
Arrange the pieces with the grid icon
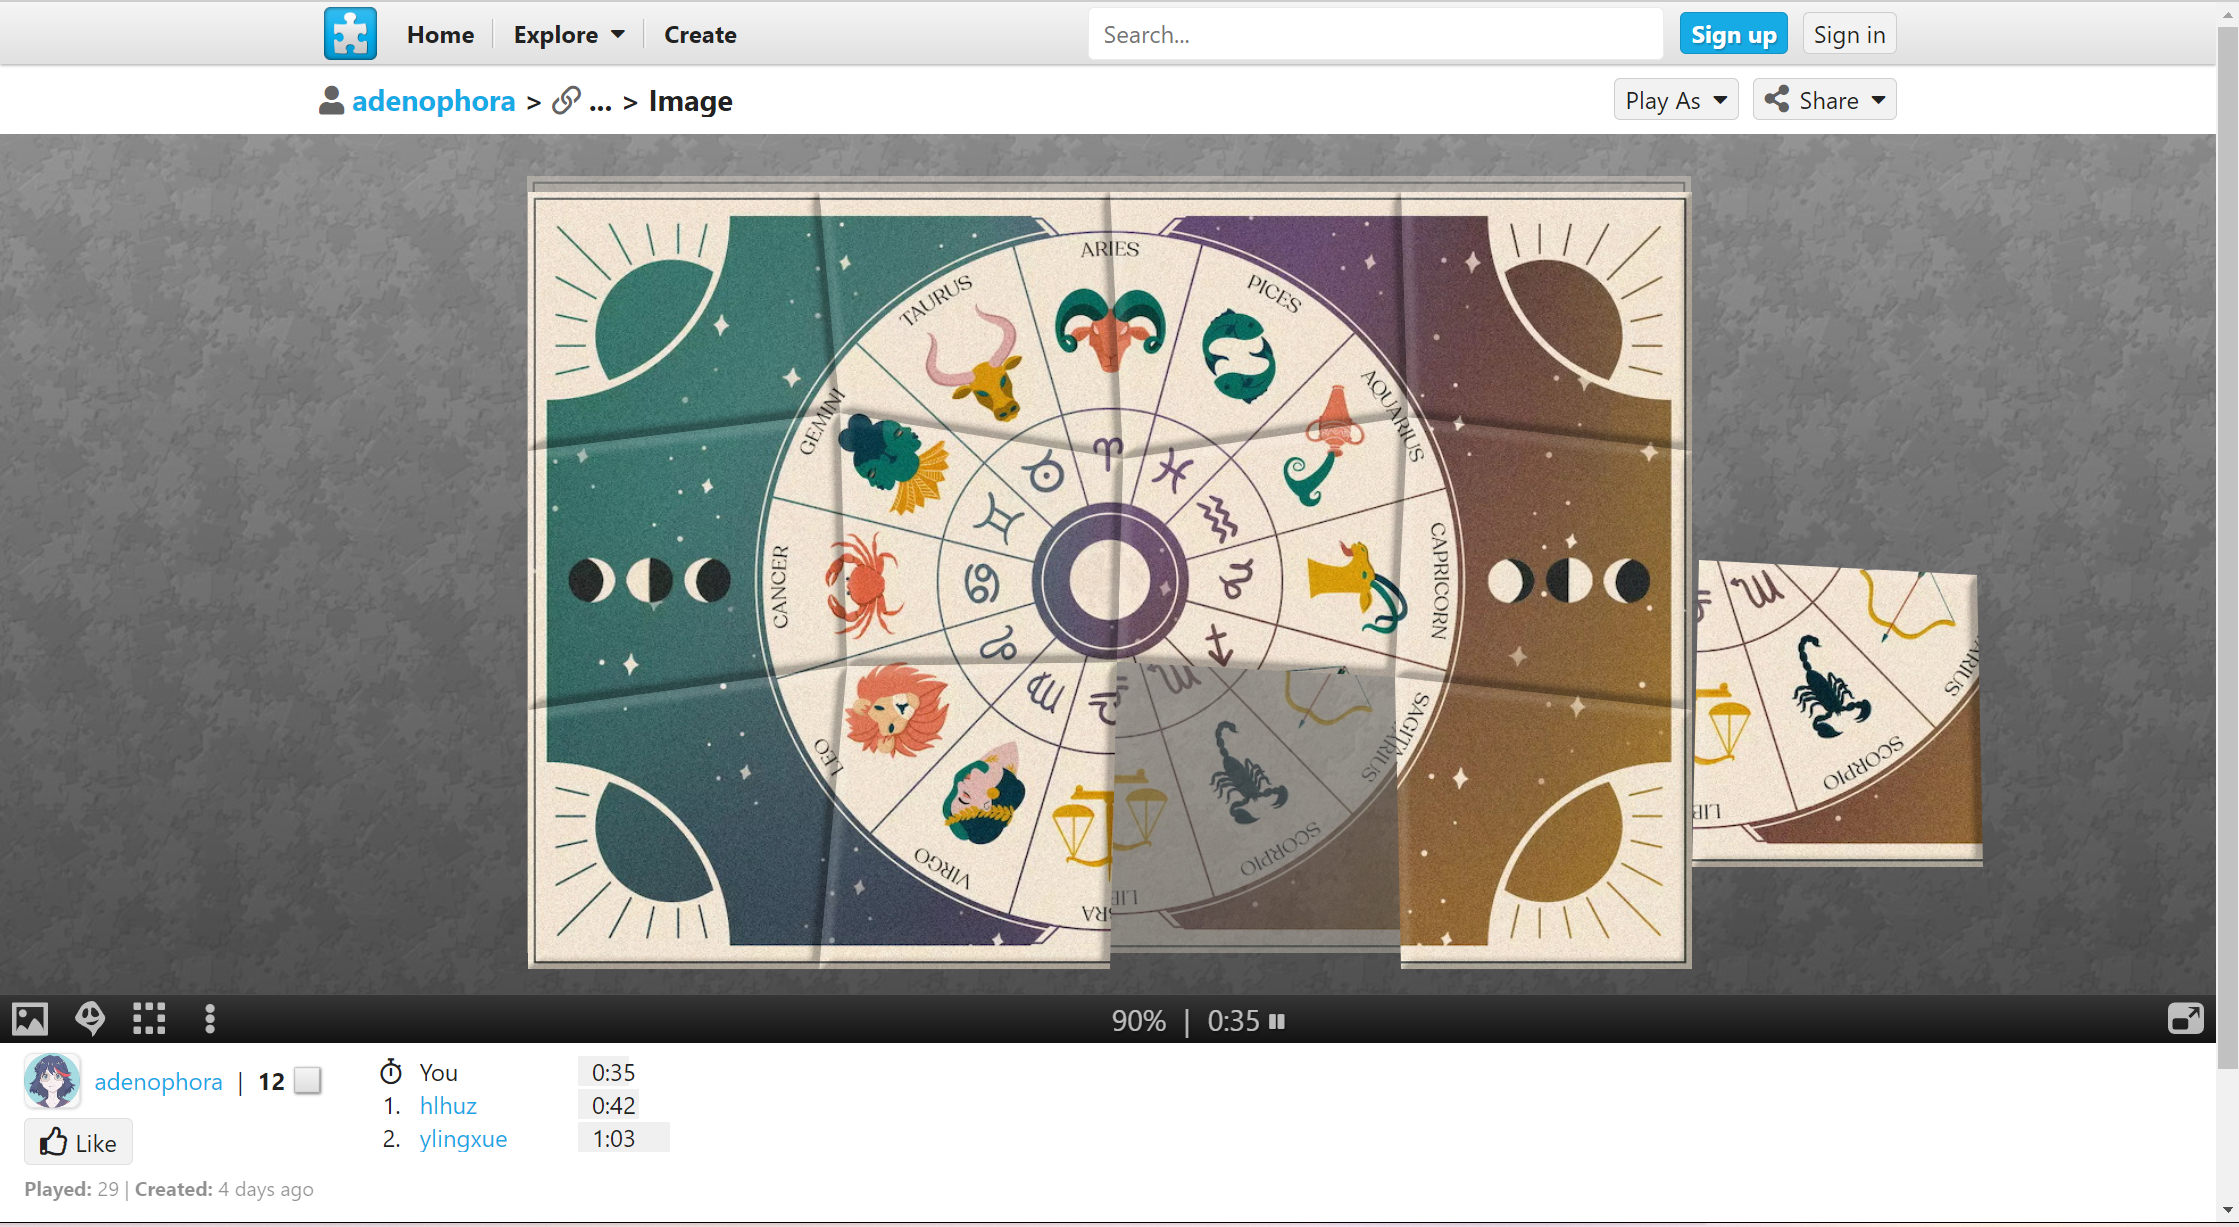[149, 1019]
